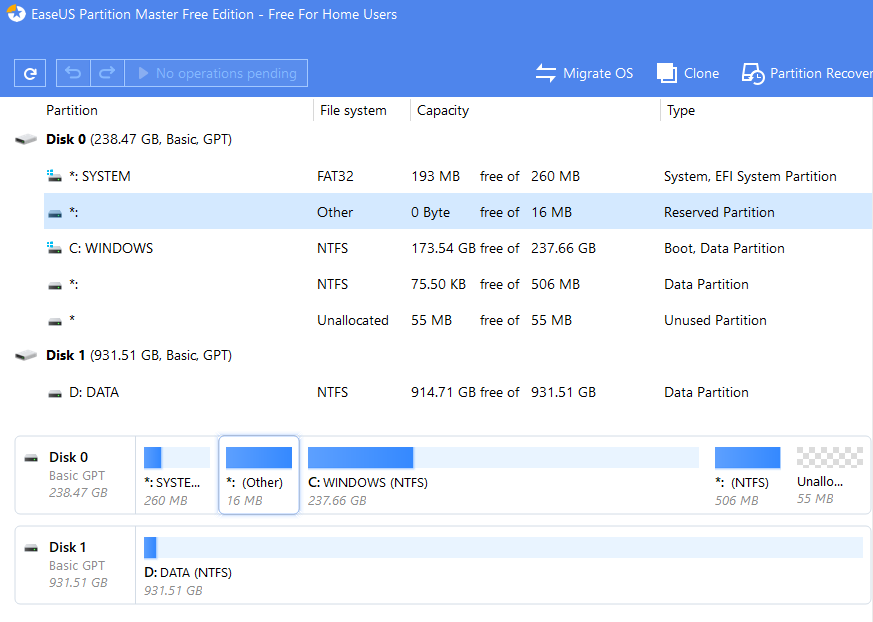Select the 55 MB Unallocated partition row

[400, 320]
